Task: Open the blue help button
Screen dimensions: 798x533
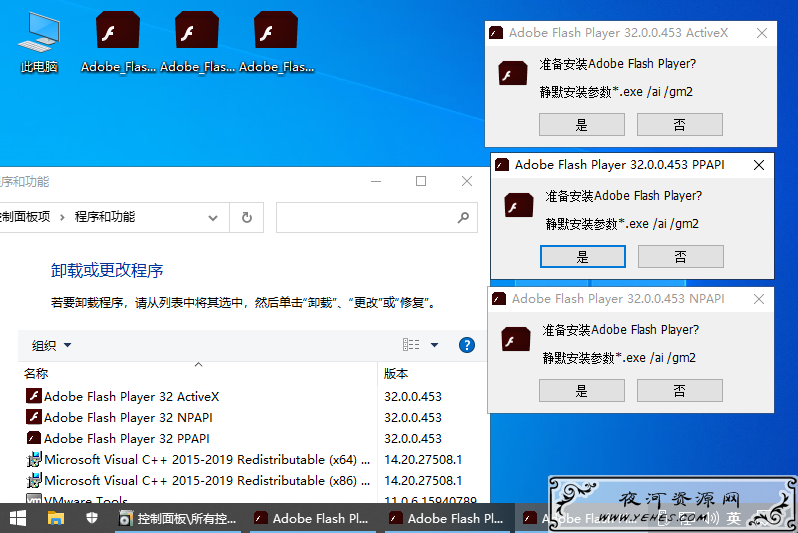Action: click(467, 345)
